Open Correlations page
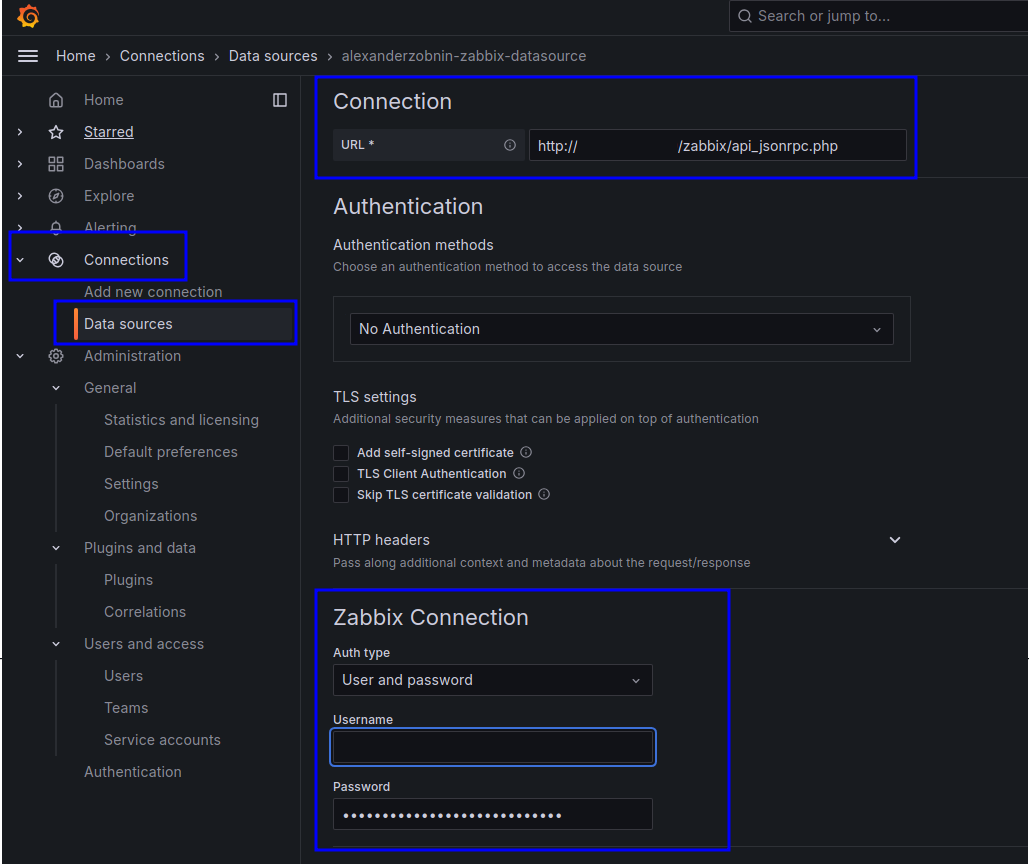1030x867 pixels. click(x=145, y=612)
